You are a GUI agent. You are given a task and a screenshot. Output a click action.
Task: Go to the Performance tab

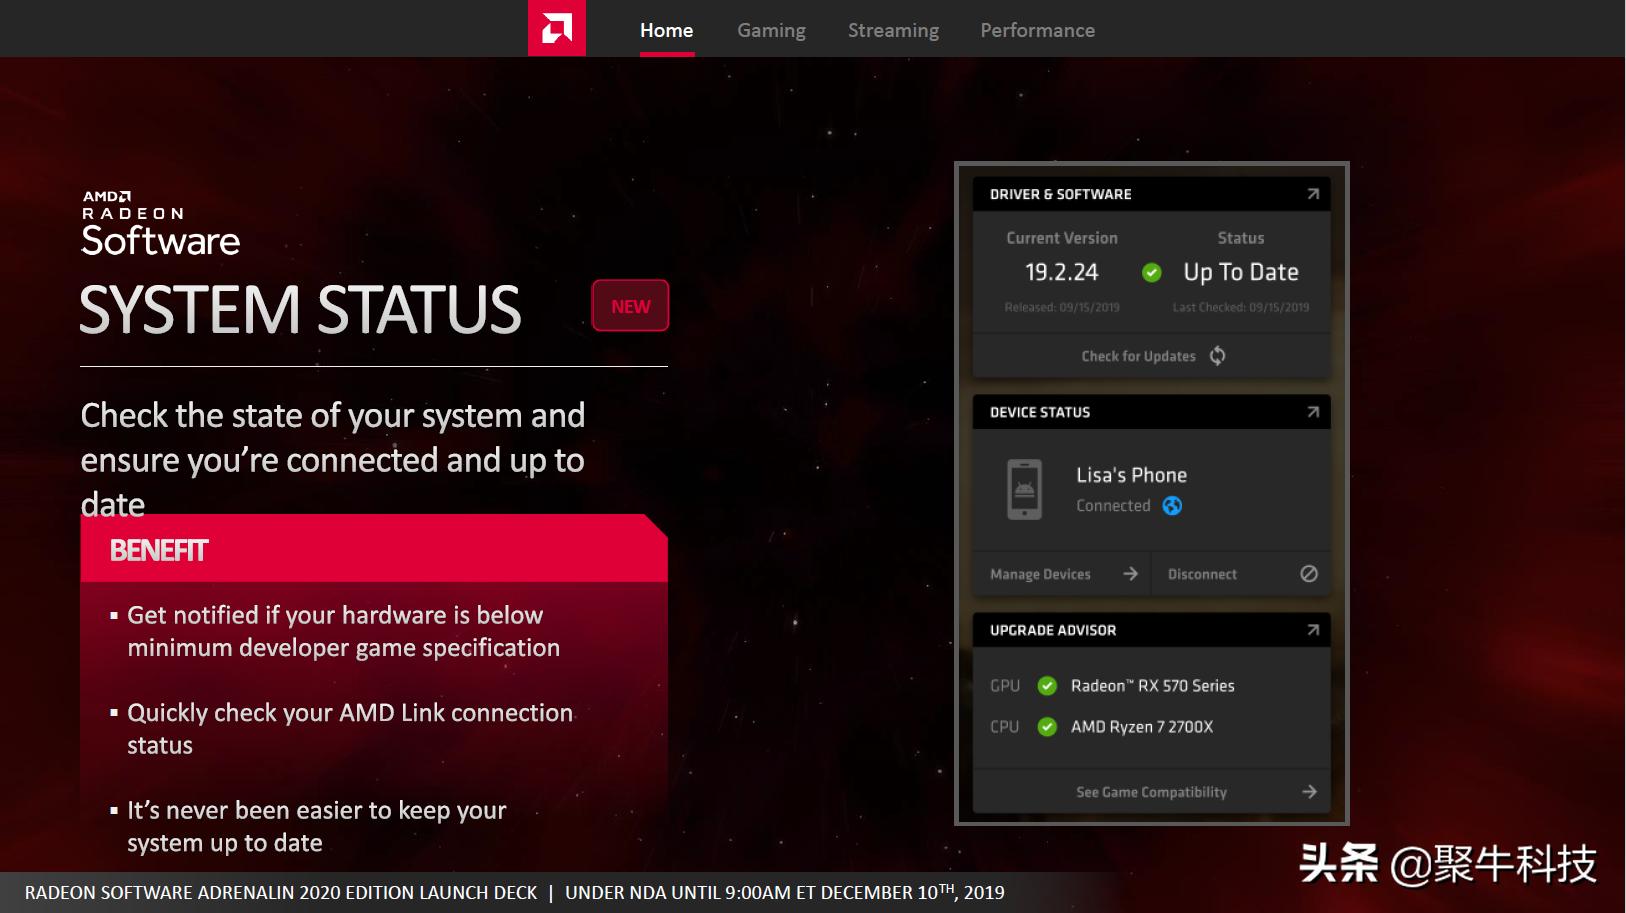[1037, 30]
